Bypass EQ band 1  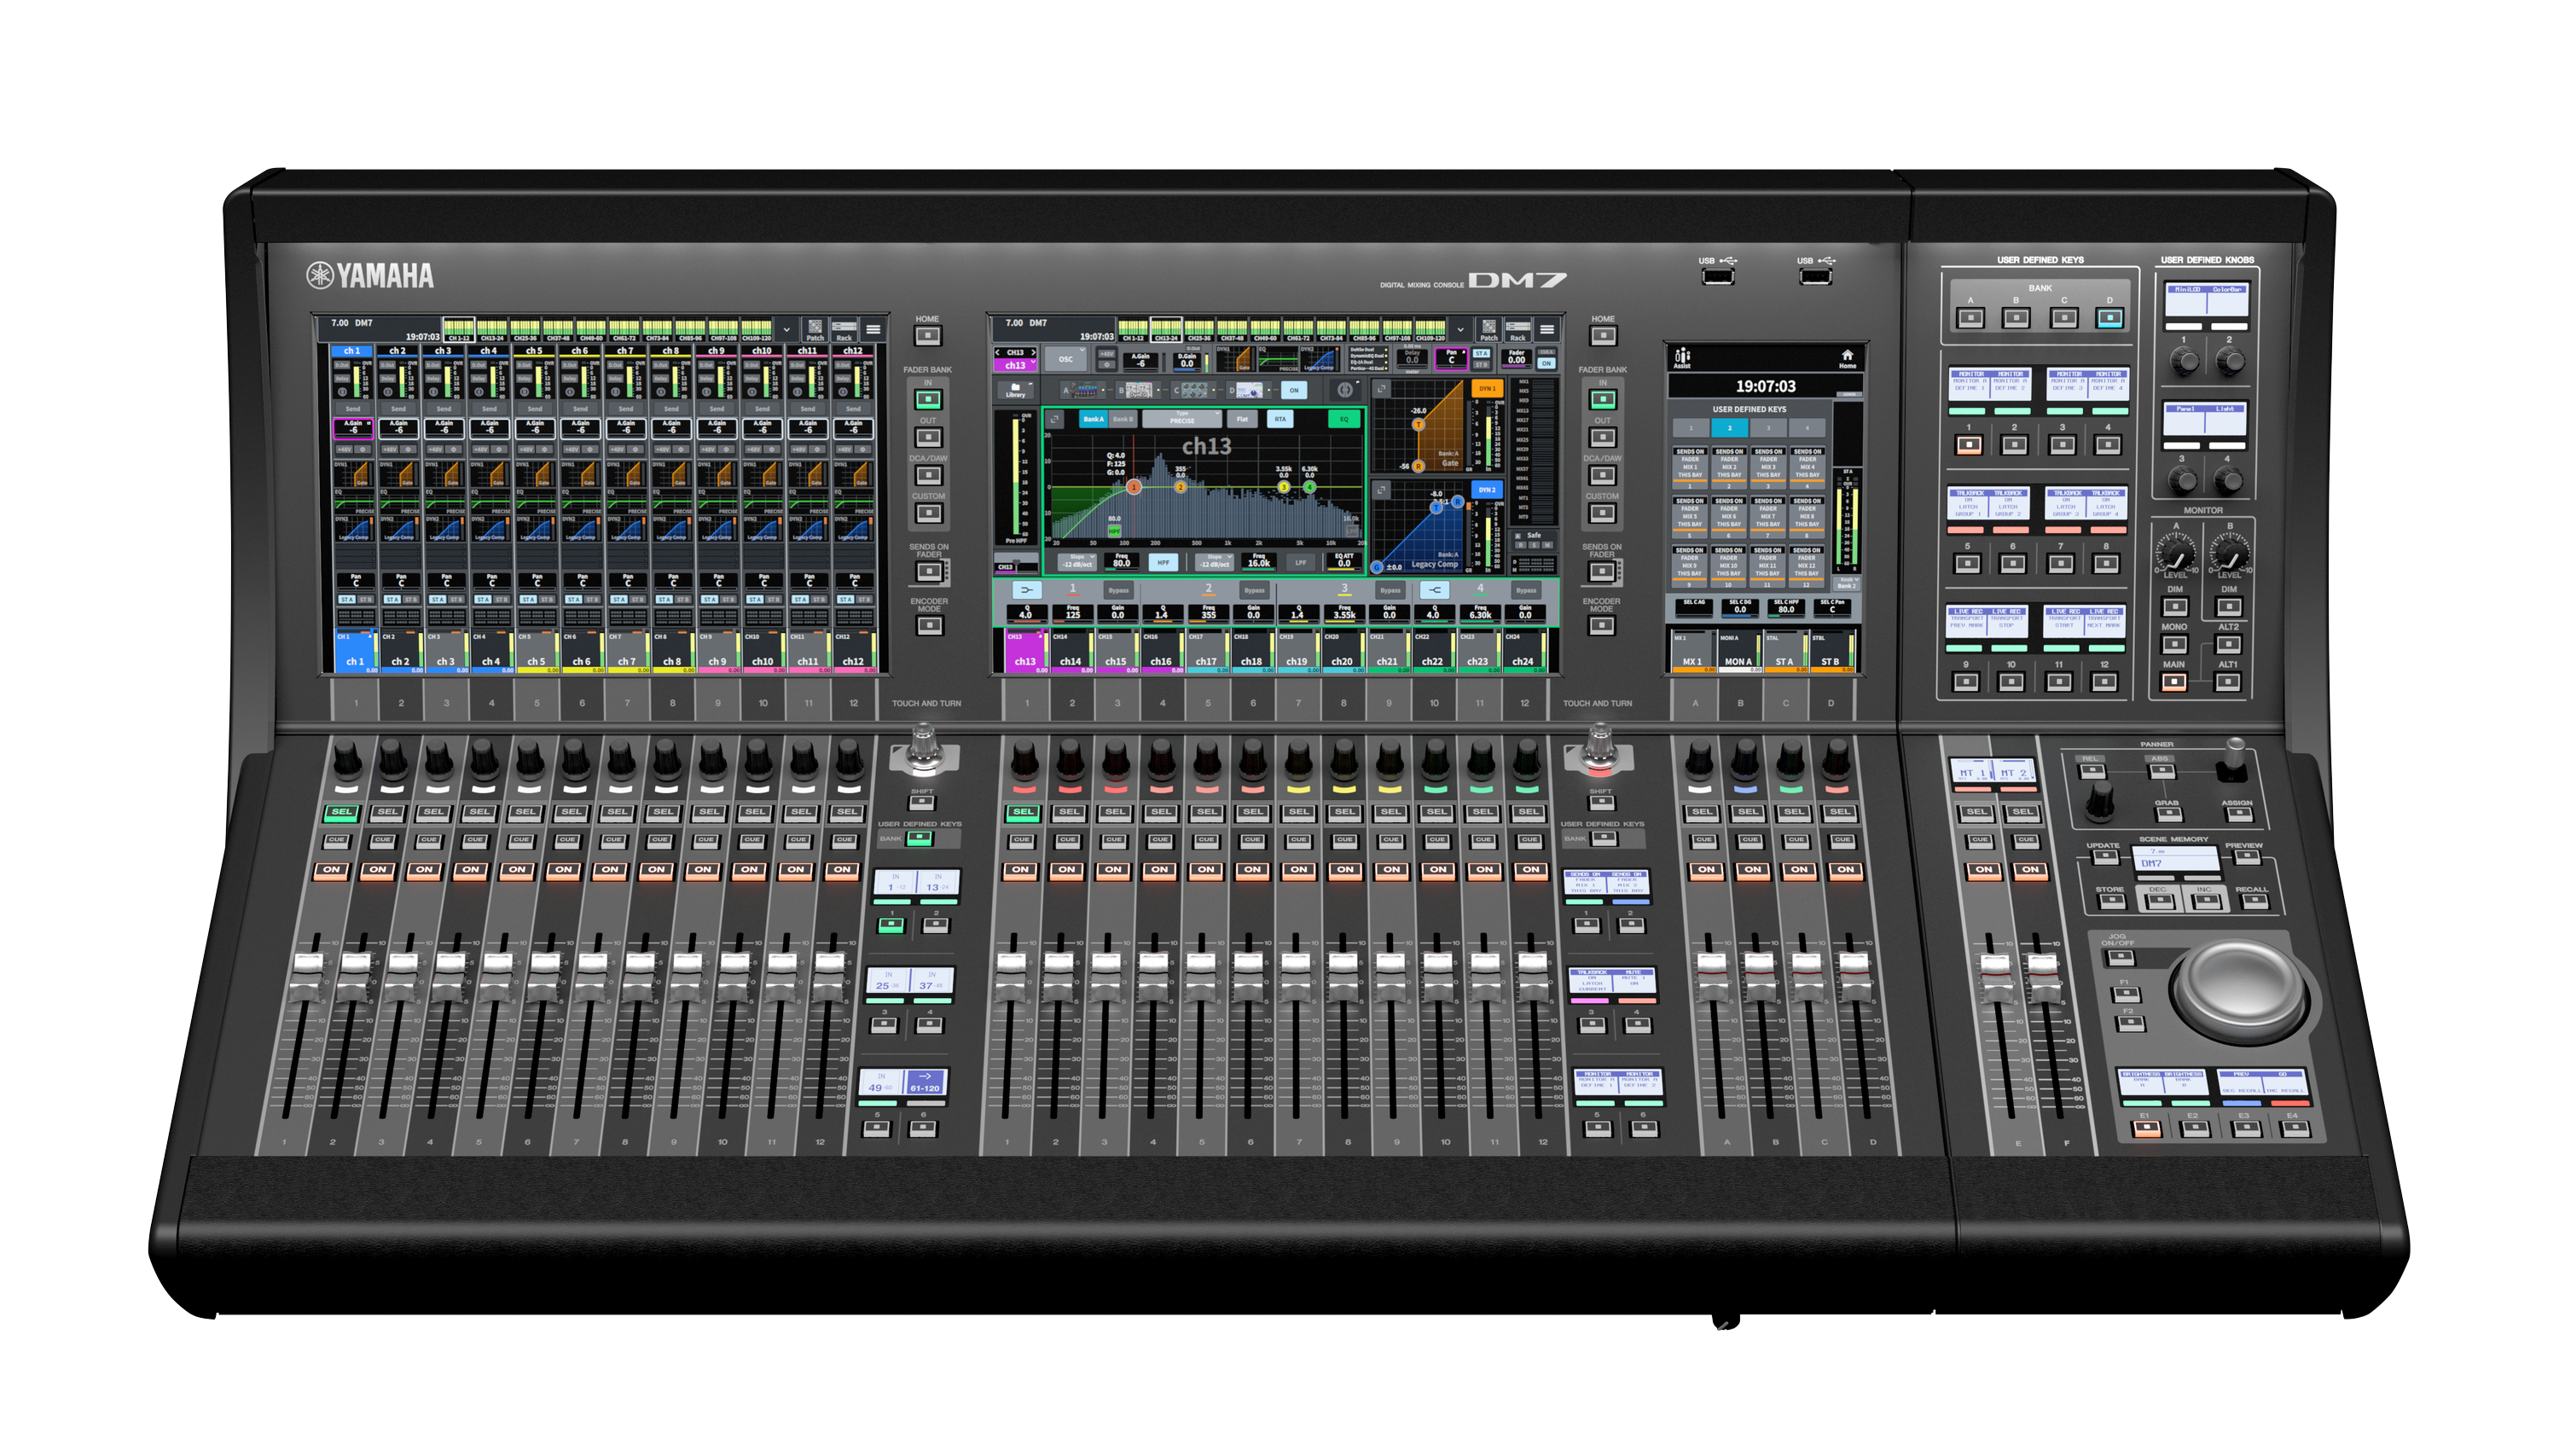point(1119,591)
